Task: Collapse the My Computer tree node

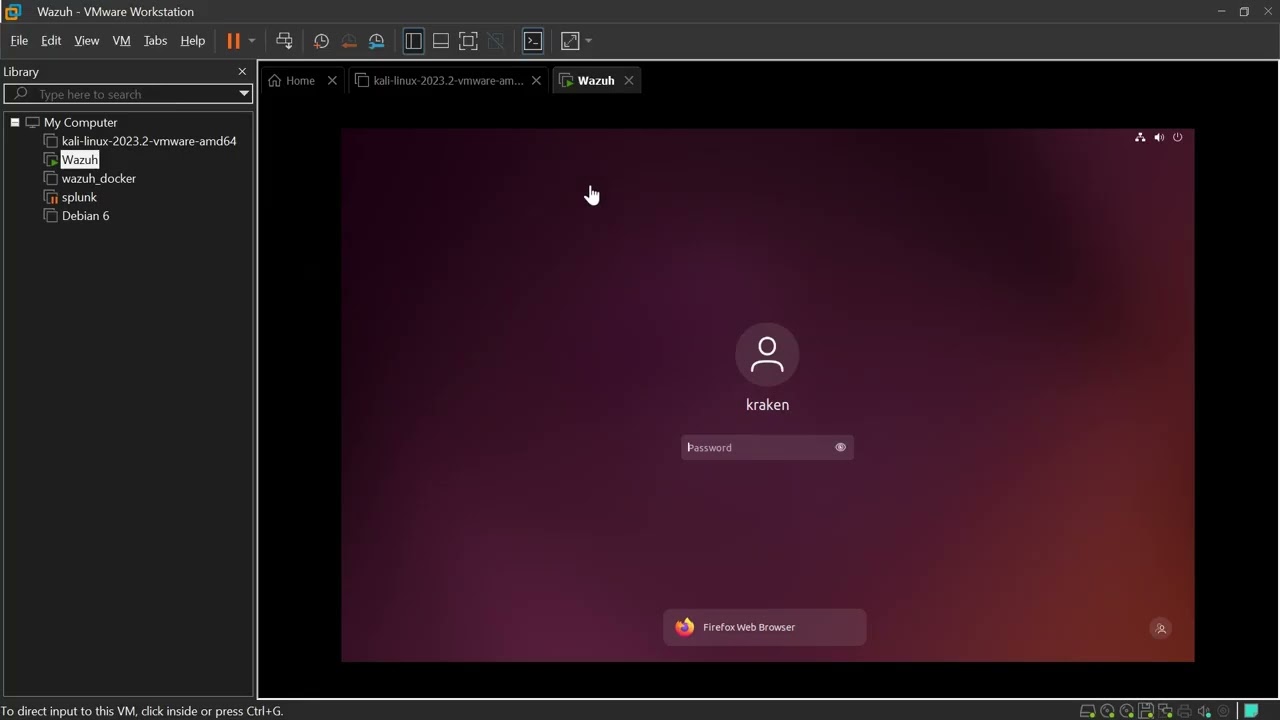Action: (15, 122)
